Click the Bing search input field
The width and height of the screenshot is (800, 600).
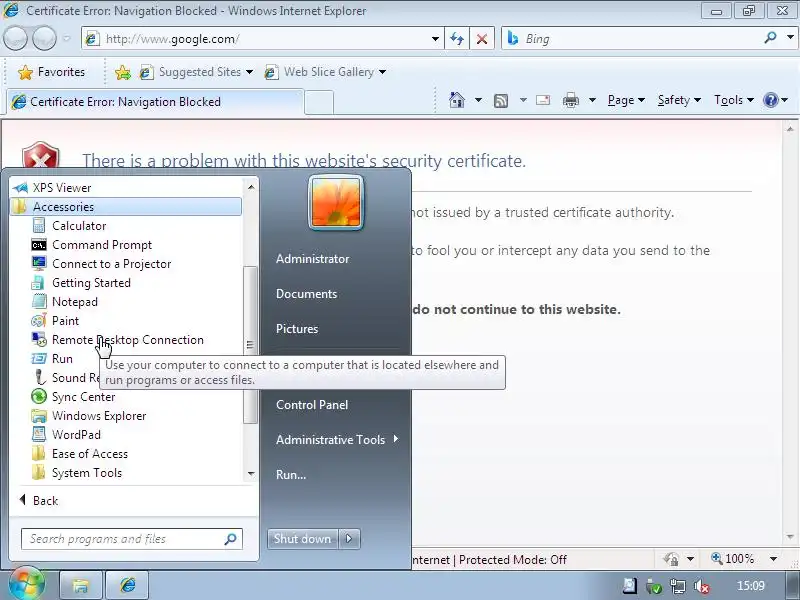pos(643,39)
